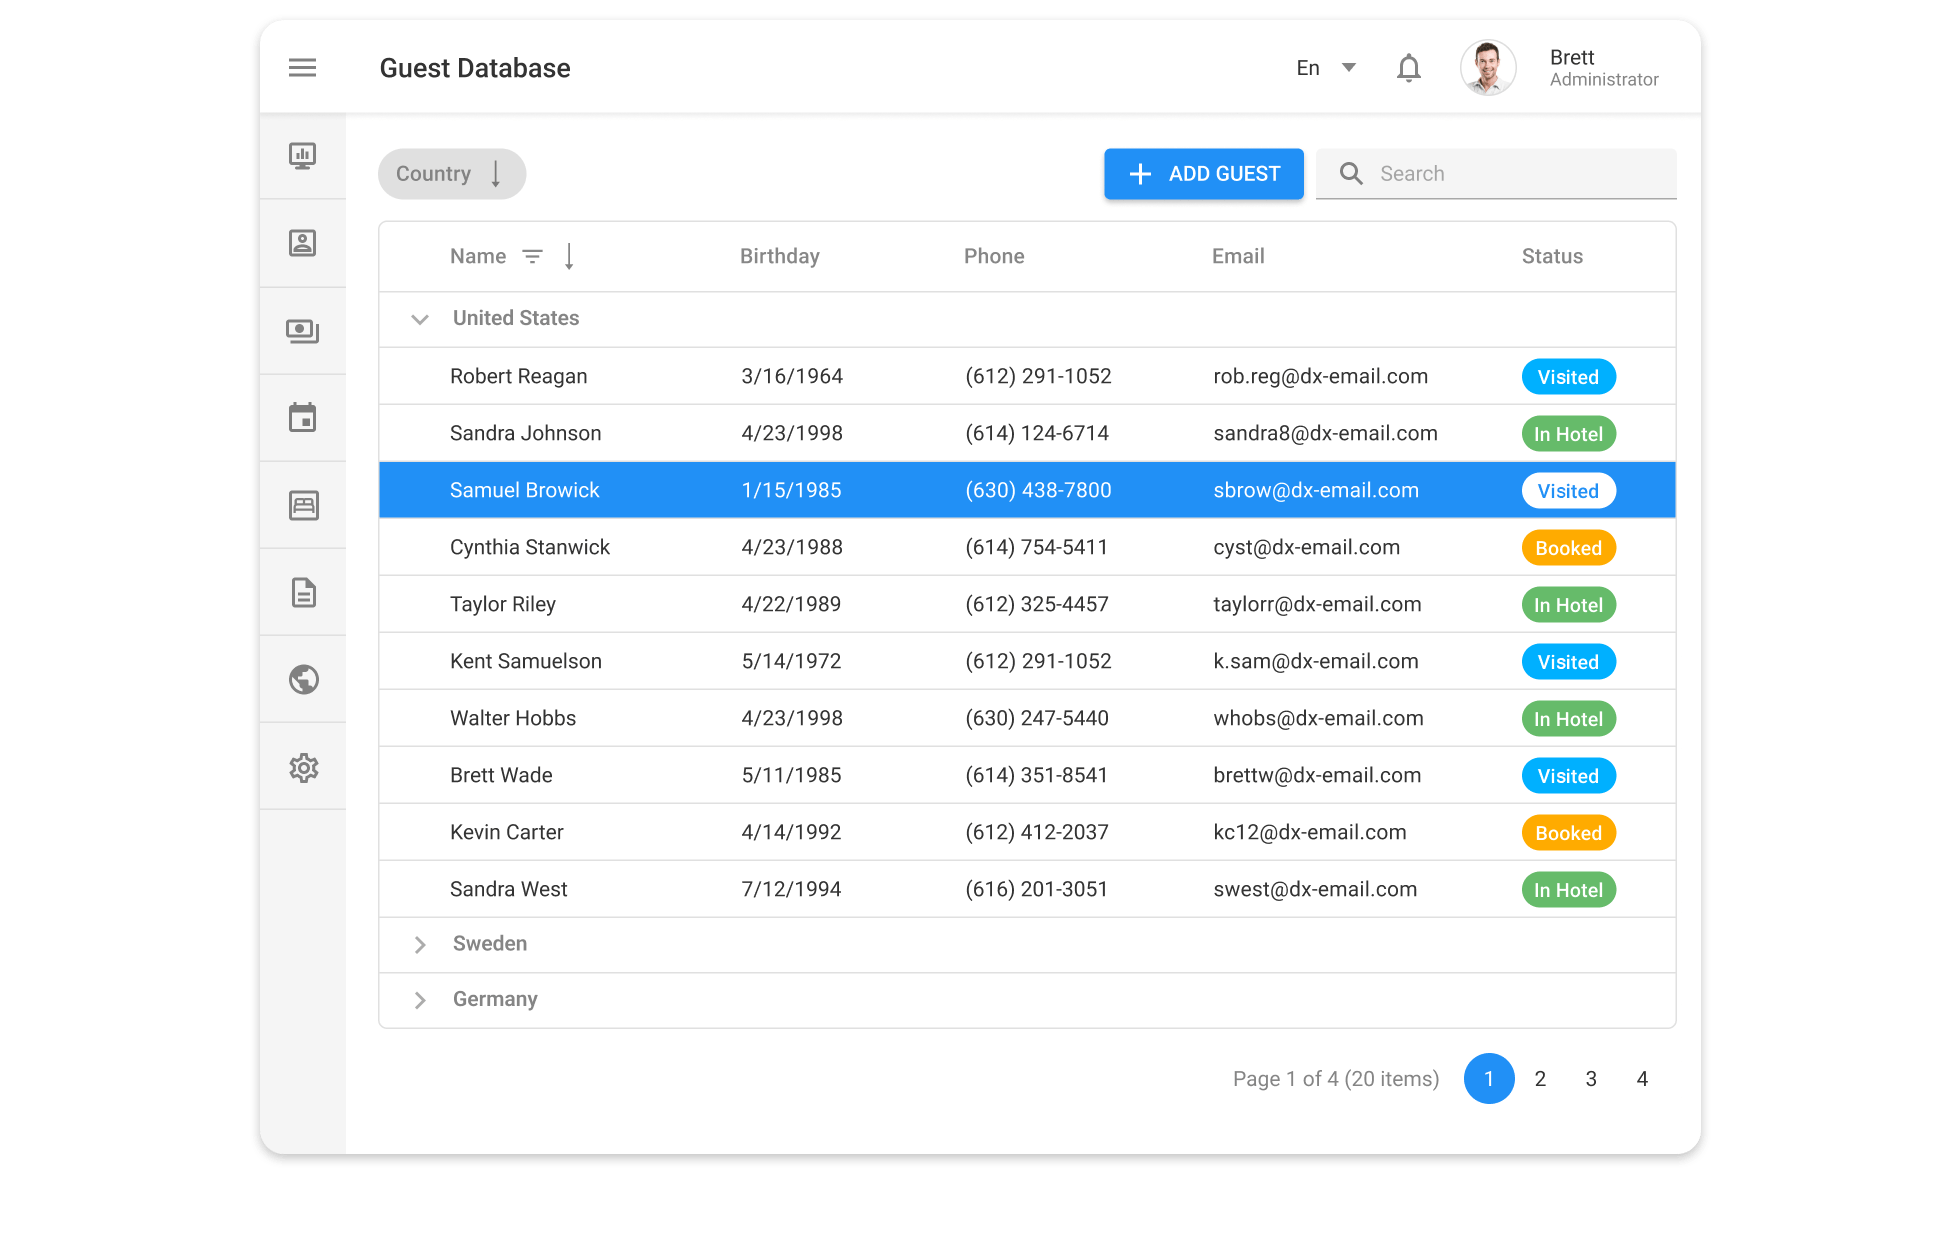1960x1240 pixels.
Task: Click the ADD GUEST button
Action: click(1204, 174)
